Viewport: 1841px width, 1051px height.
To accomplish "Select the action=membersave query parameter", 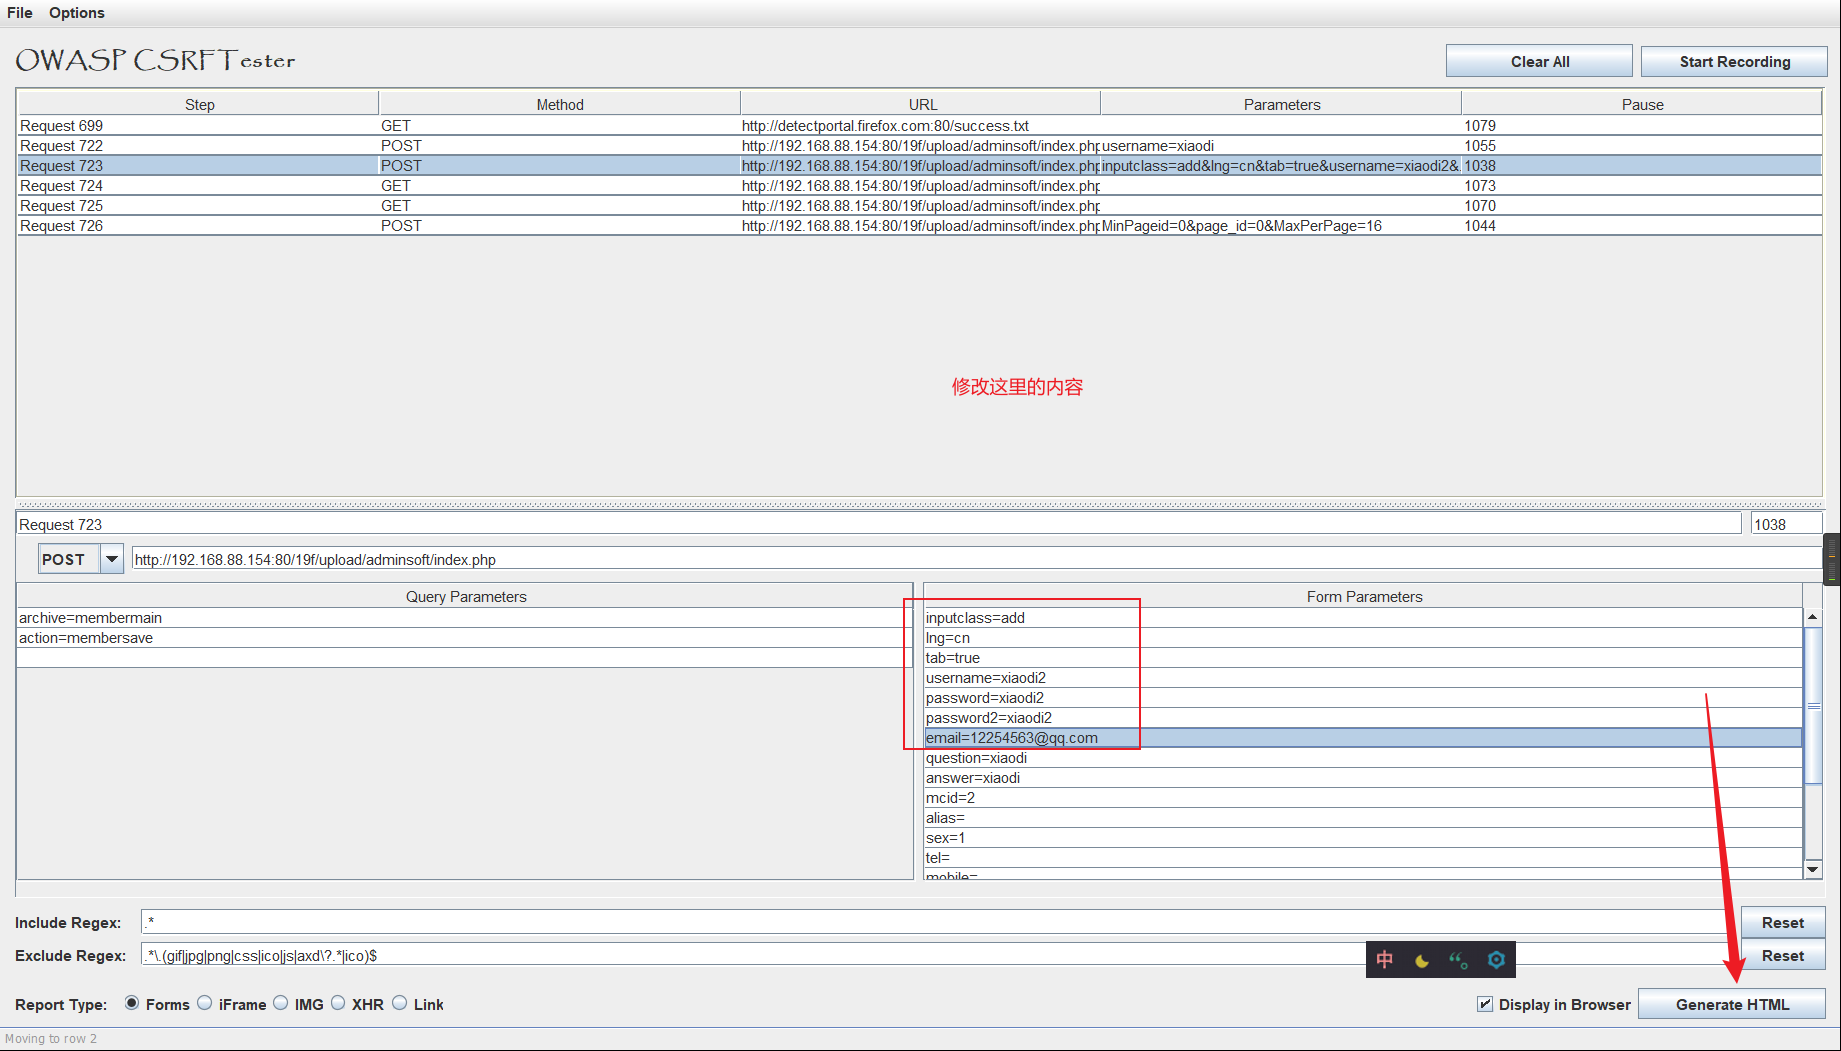I will click(465, 637).
